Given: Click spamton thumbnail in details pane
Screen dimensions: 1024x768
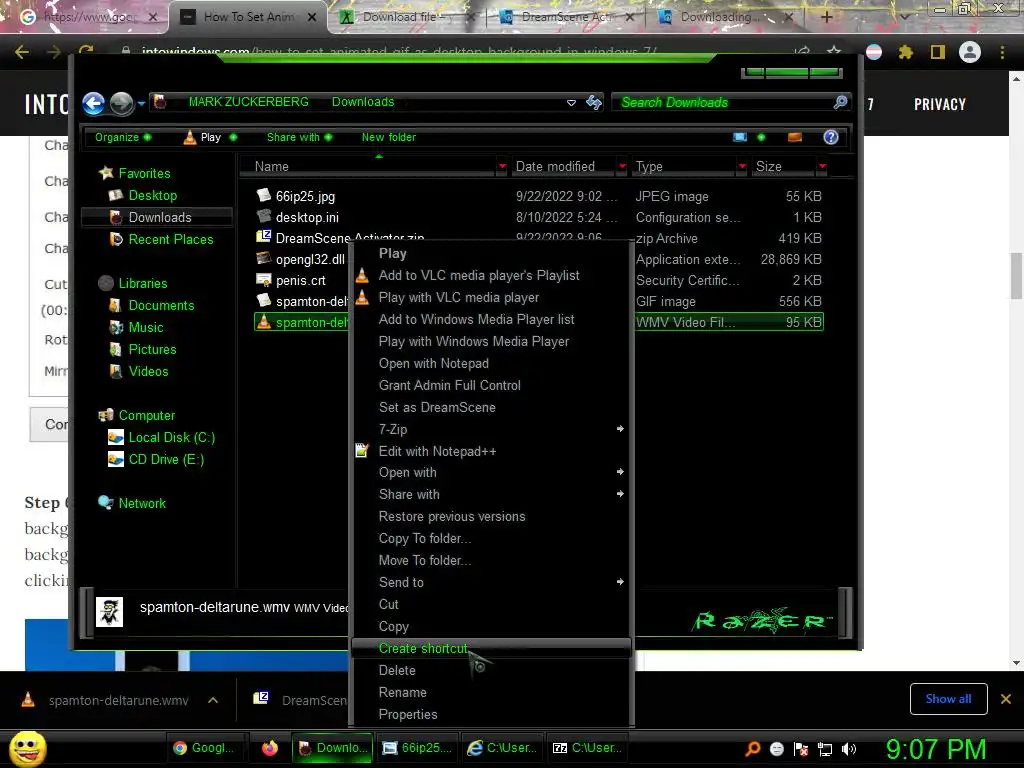Looking at the screenshot, I should pos(110,612).
